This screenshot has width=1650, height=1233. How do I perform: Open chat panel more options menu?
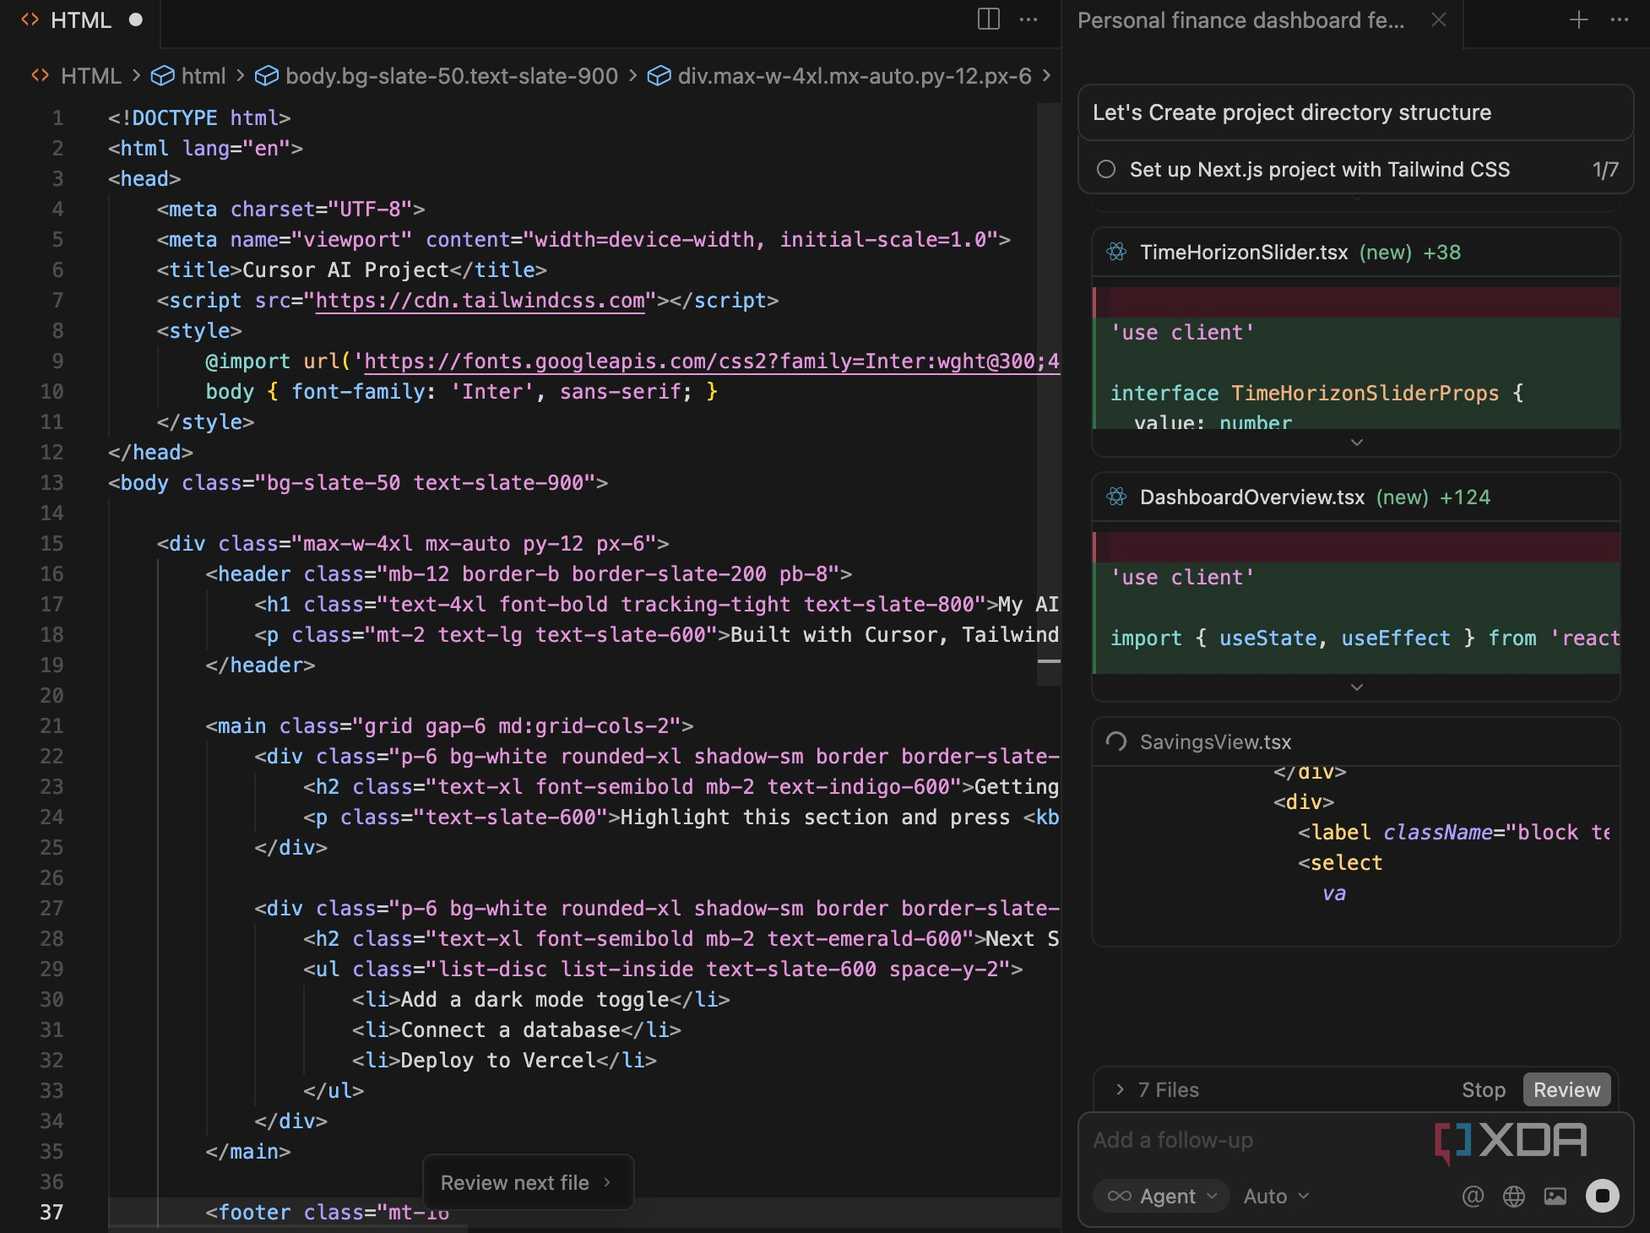click(x=1619, y=20)
